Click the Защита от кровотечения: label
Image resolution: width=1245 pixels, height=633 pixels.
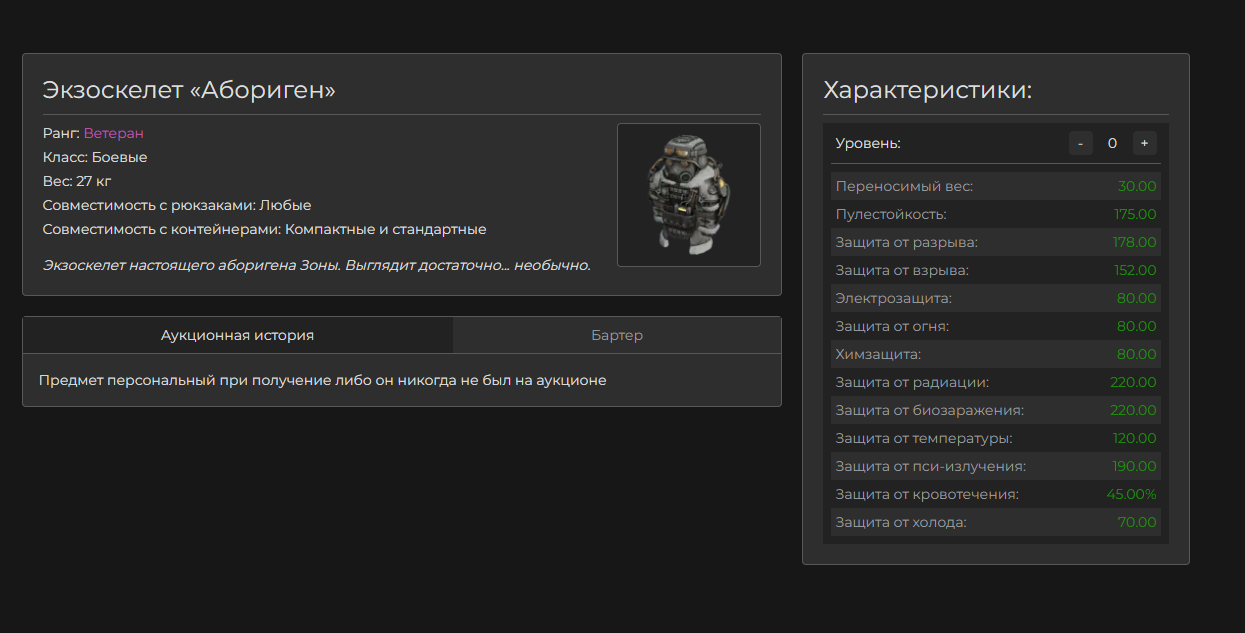pos(927,494)
